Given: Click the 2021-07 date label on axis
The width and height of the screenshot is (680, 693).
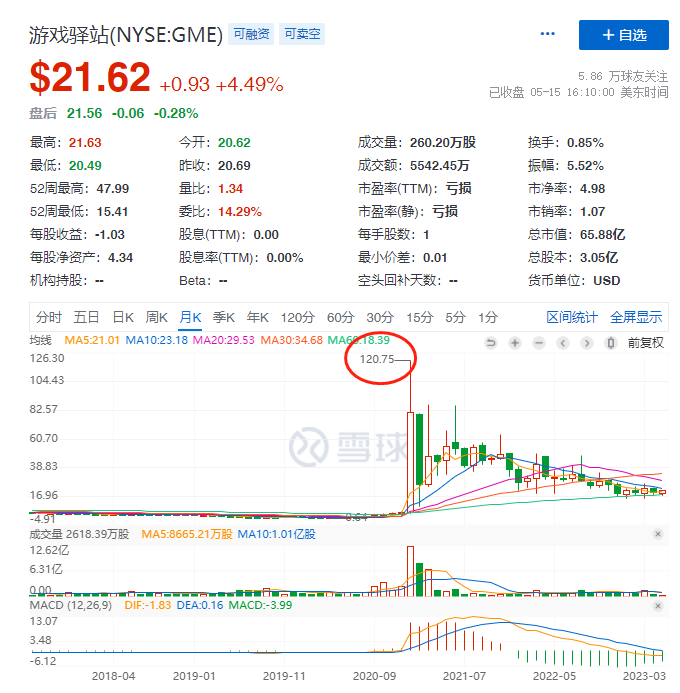Looking at the screenshot, I should point(464,676).
